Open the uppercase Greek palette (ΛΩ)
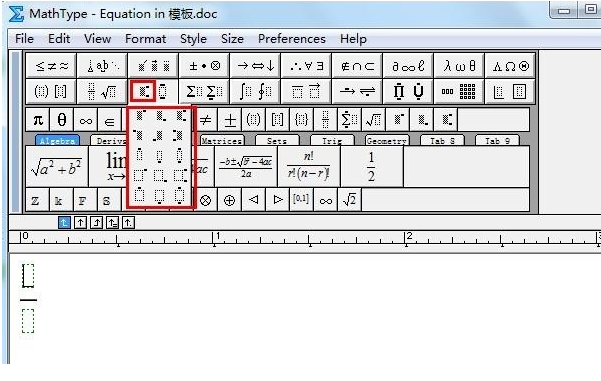The image size is (601, 381). click(x=510, y=66)
